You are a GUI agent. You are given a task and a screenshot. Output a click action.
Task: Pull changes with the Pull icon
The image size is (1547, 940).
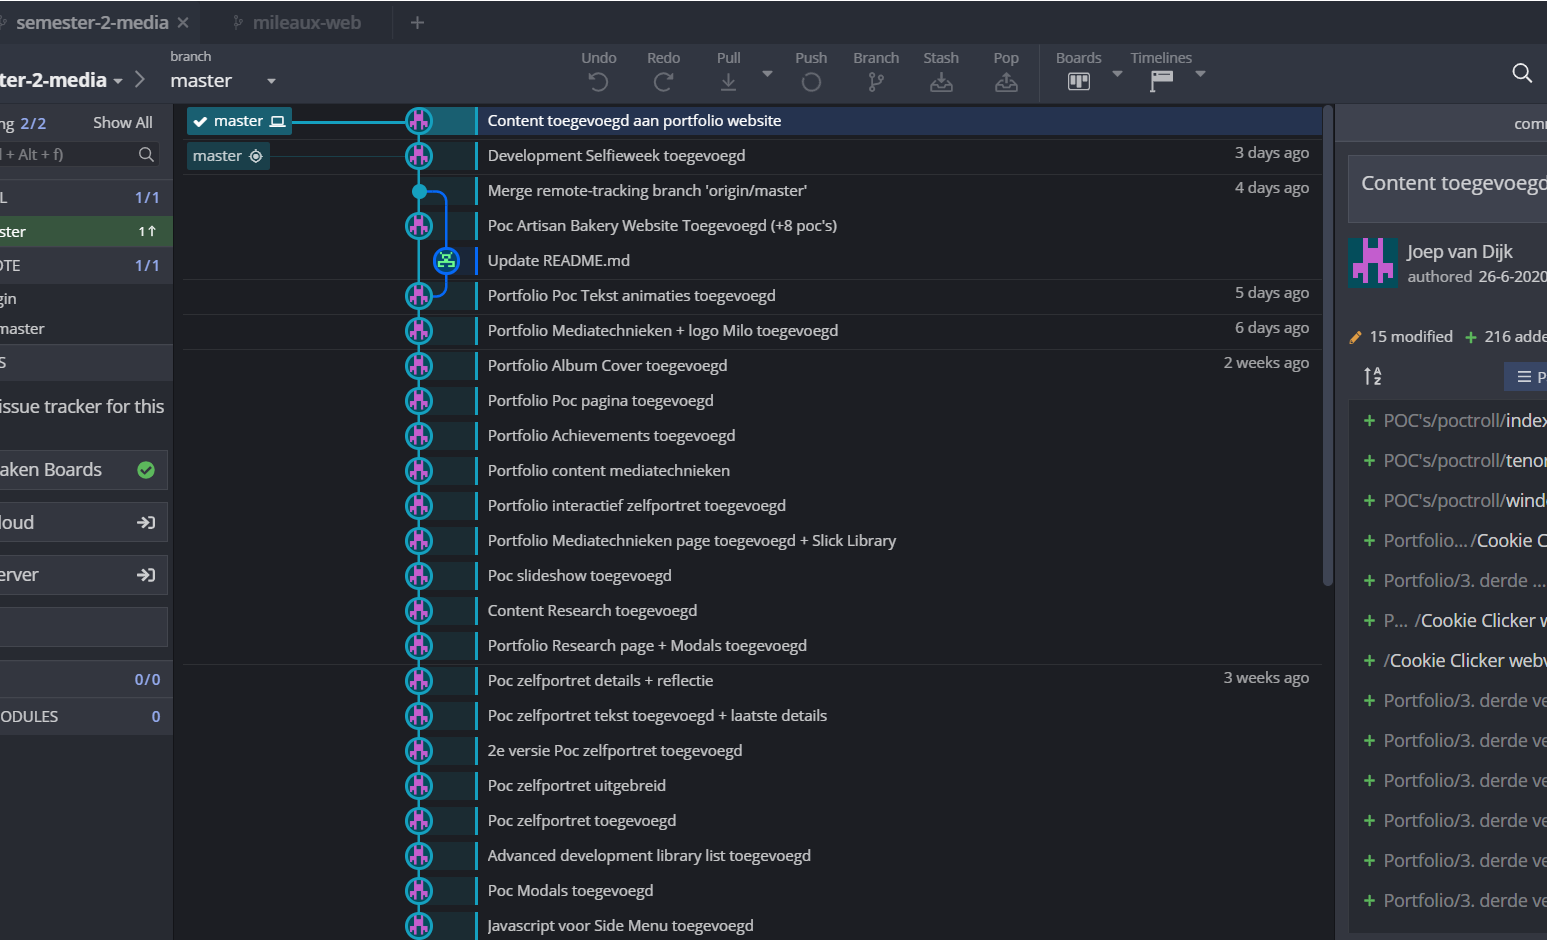(729, 82)
